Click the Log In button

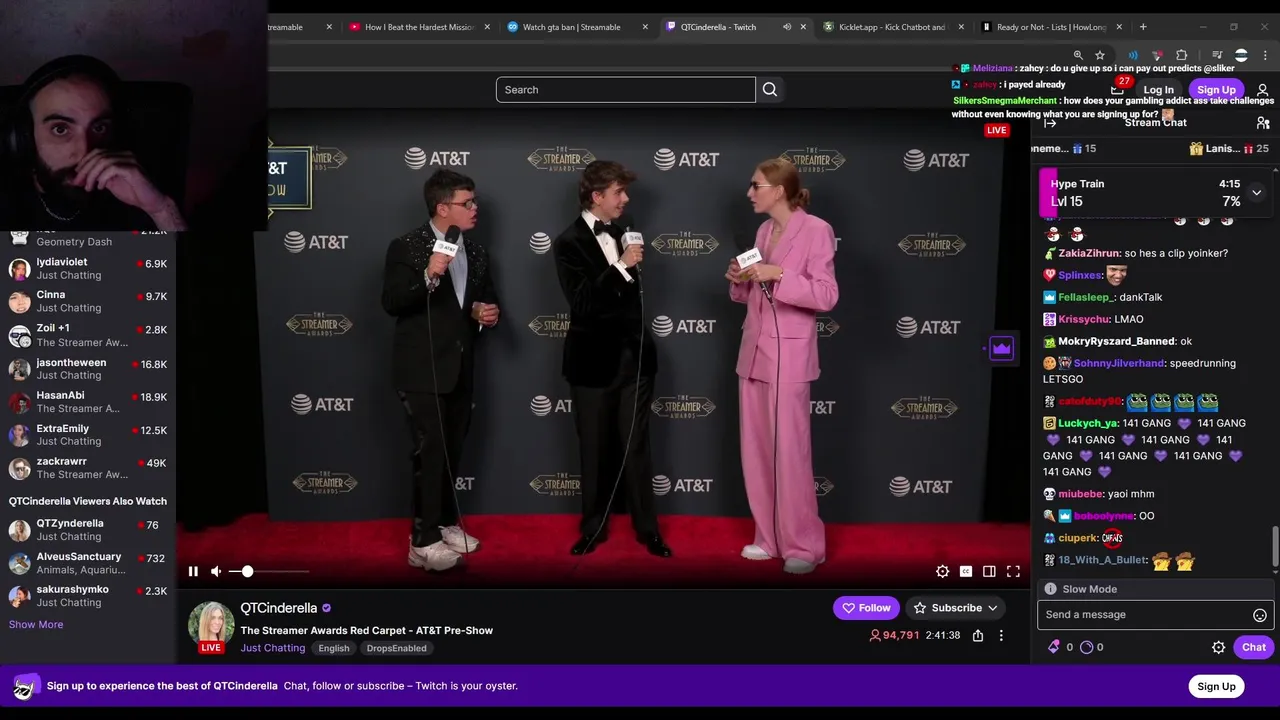(1158, 90)
